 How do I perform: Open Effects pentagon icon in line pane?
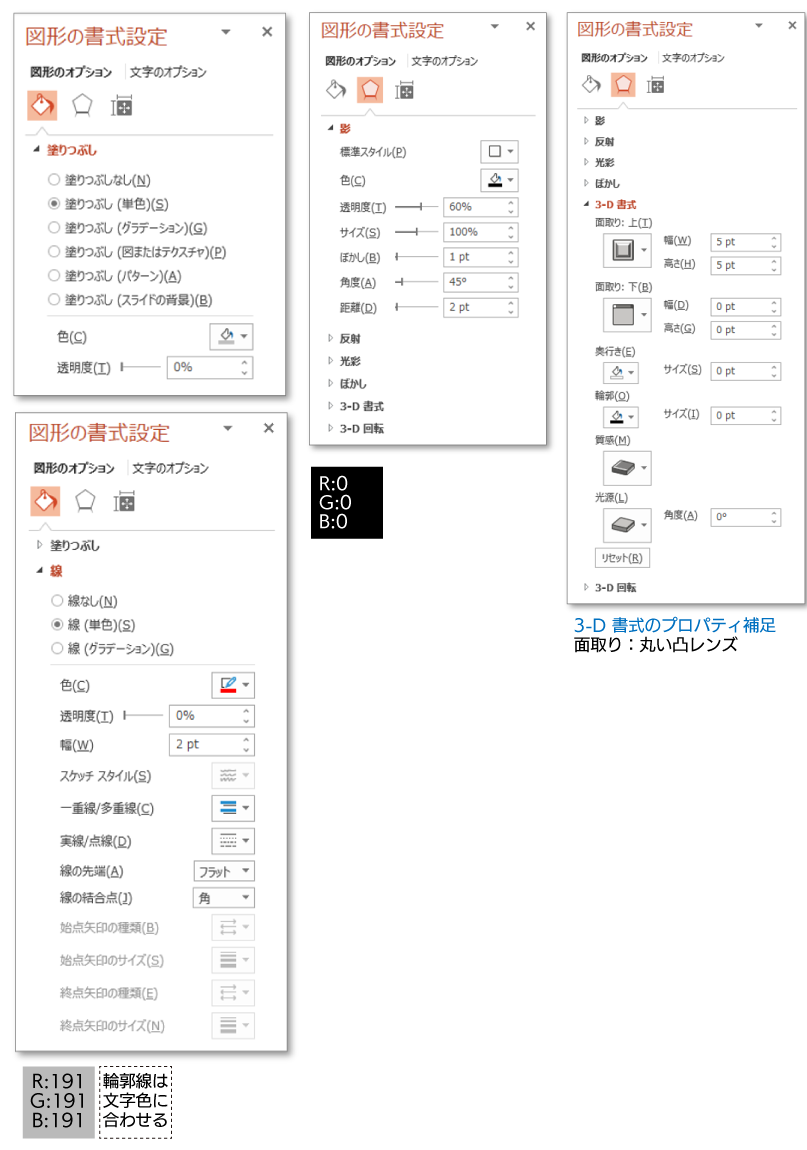85,502
